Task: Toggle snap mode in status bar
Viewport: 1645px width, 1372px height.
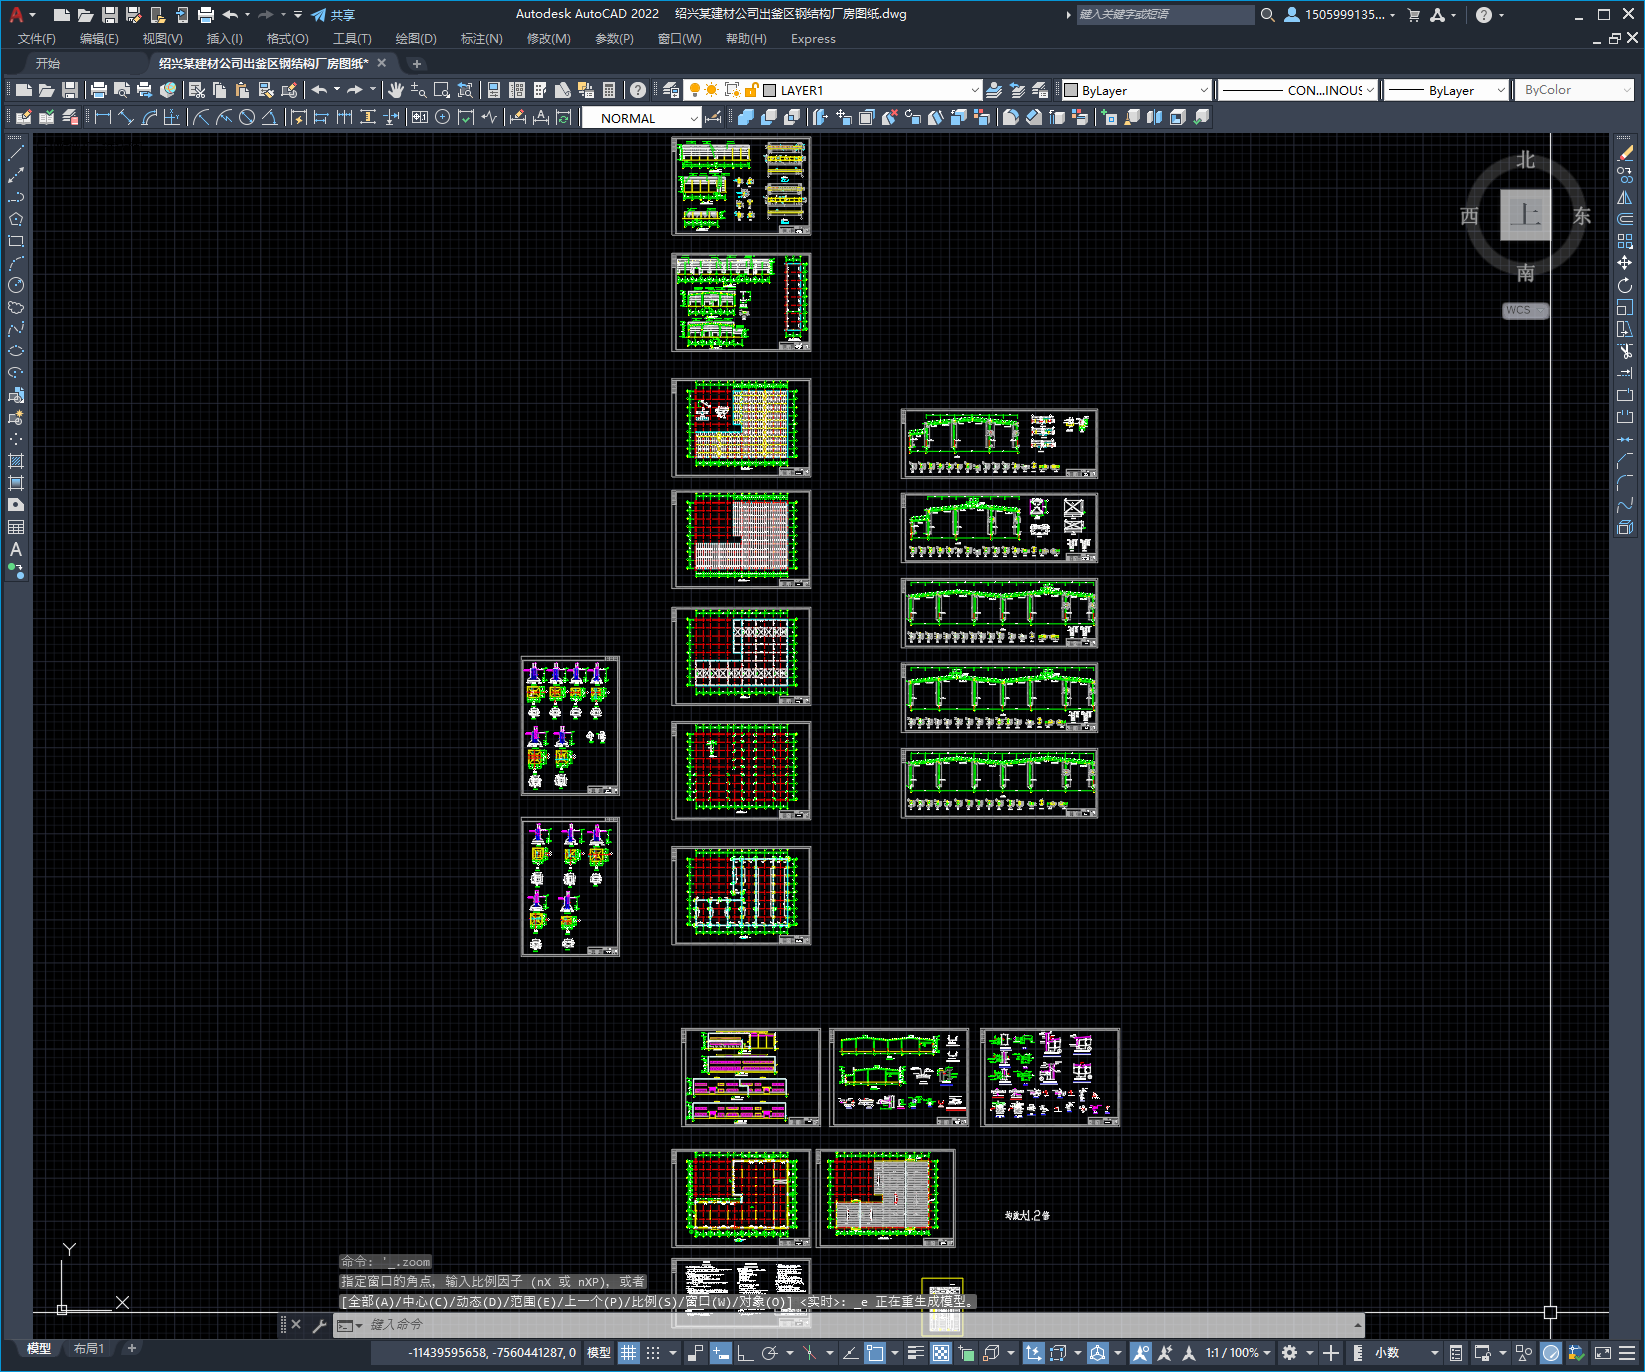Action: tap(653, 1353)
